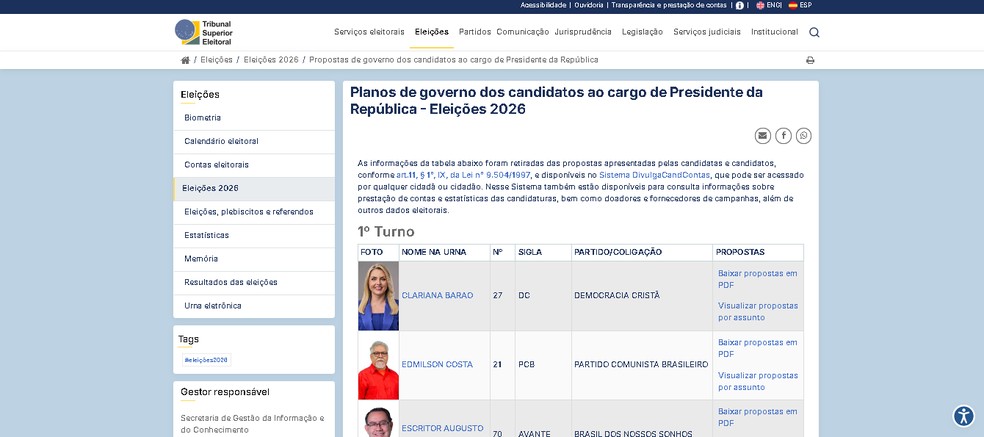Click the NOME NA URNA column header
Viewport: 984px width, 437px height.
click(x=444, y=252)
